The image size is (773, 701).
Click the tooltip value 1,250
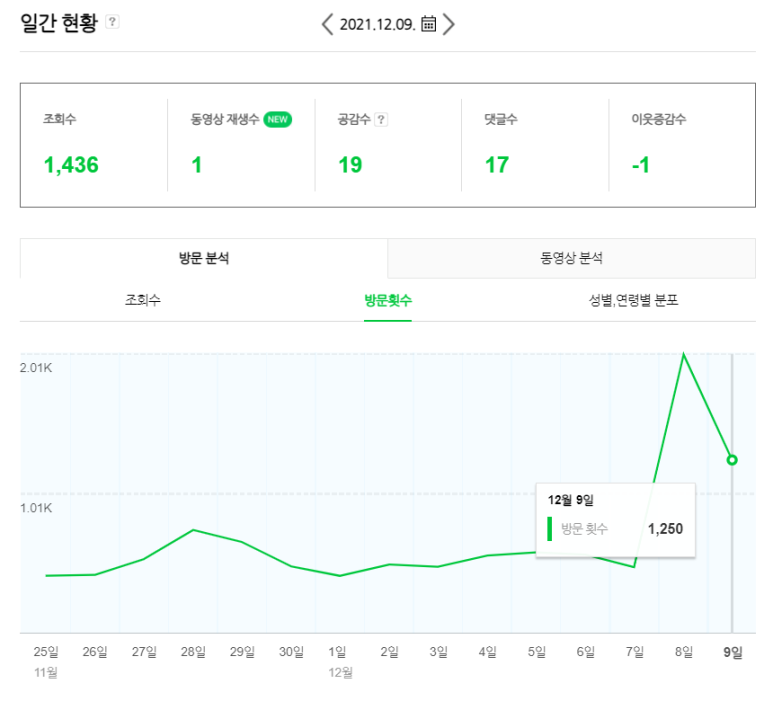click(666, 528)
